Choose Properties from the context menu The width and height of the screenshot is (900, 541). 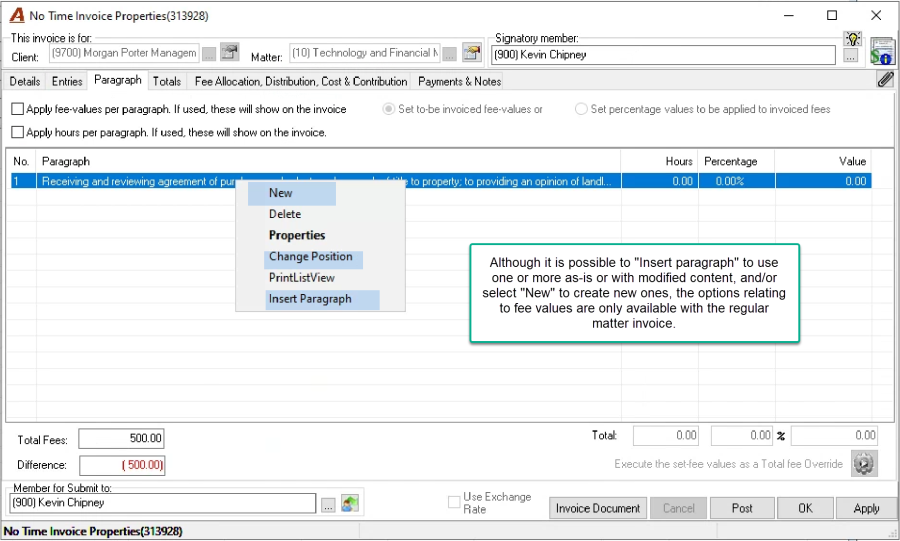pos(297,235)
